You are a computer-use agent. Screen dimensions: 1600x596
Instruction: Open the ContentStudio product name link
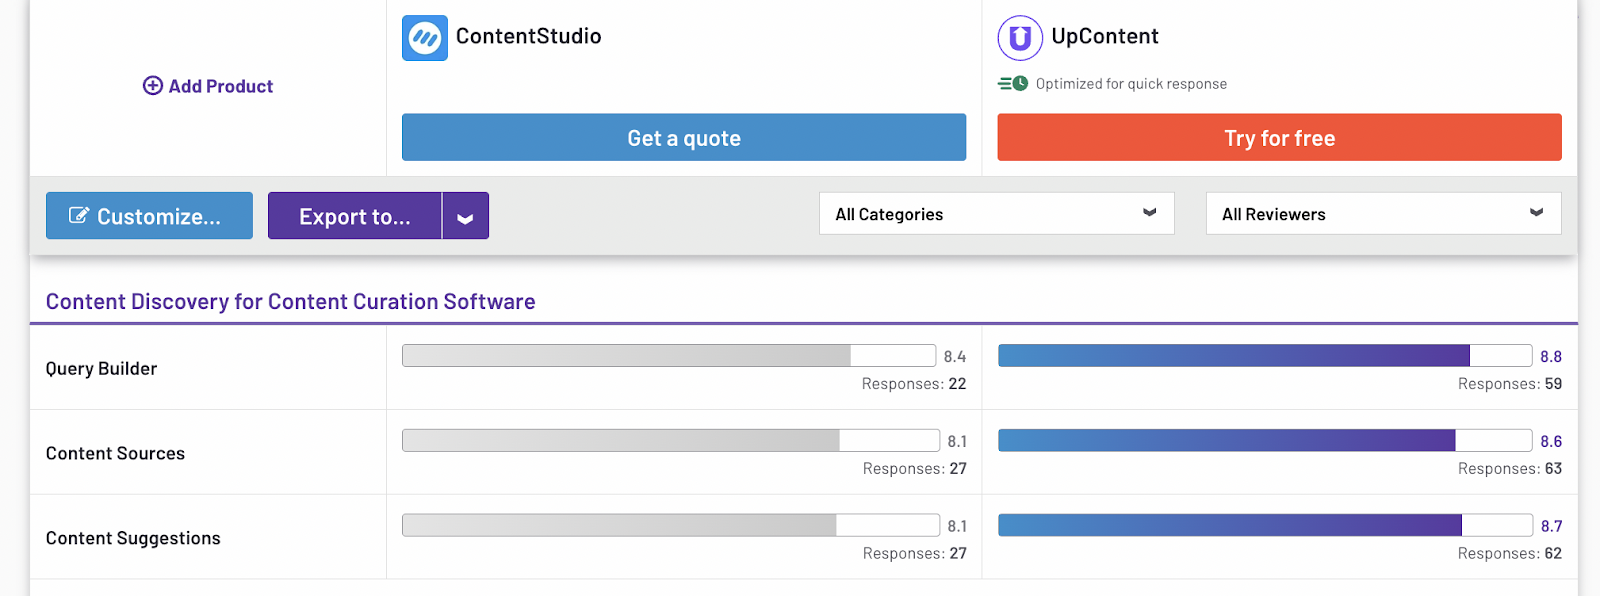pyautogui.click(x=528, y=36)
